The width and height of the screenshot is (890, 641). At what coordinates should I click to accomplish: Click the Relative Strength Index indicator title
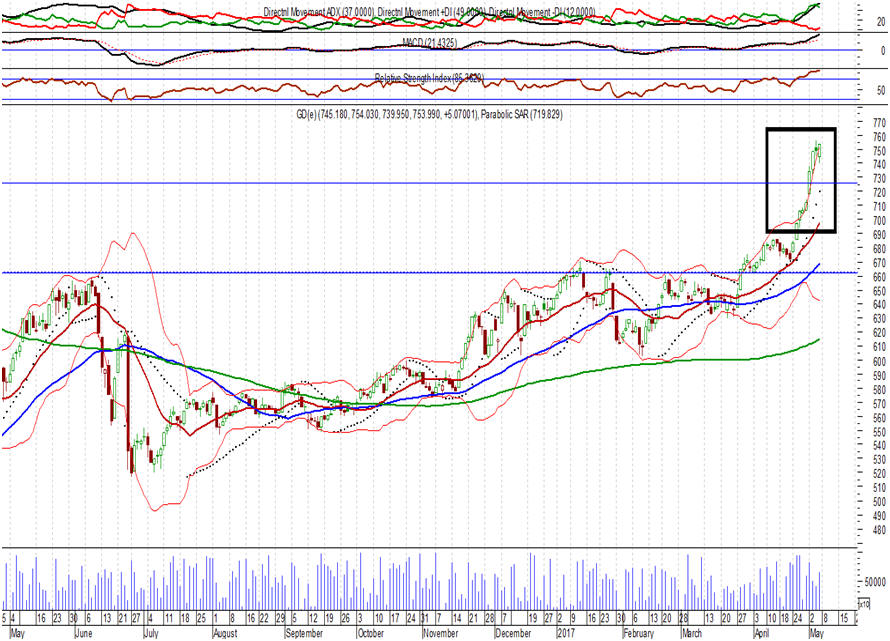(429, 78)
